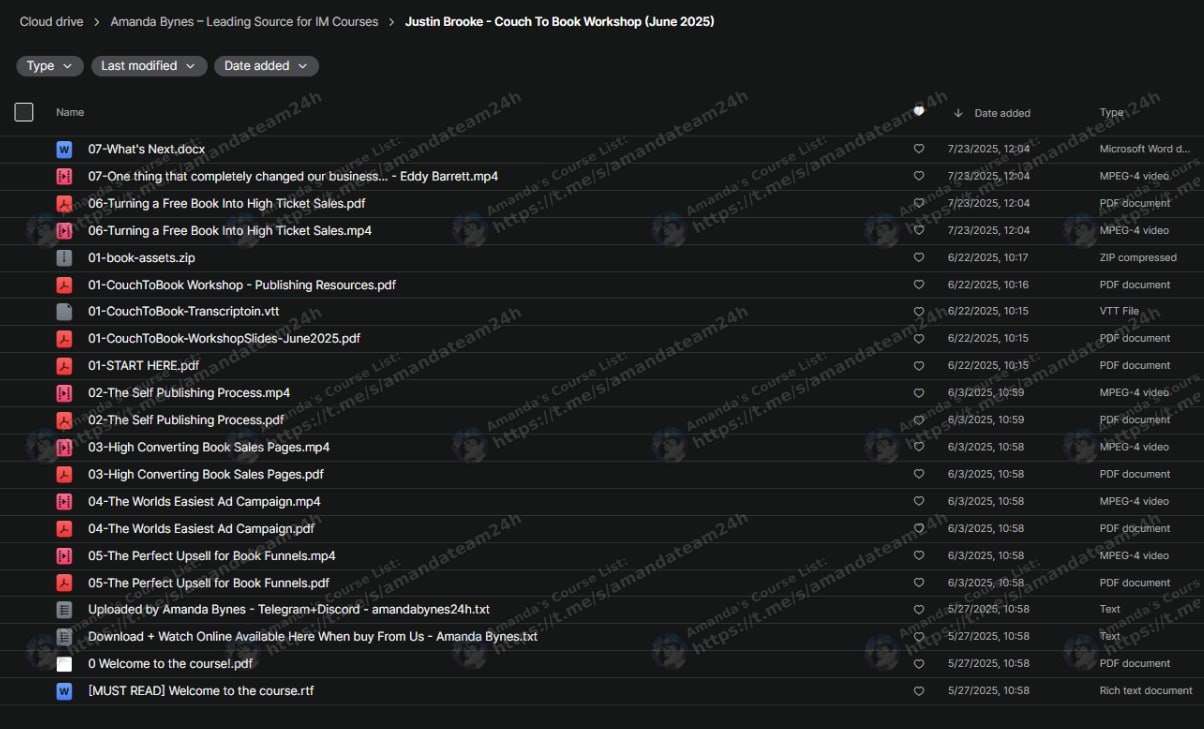This screenshot has height=729, width=1204.
Task: Open the Date added filter dropdown
Action: 266,66
